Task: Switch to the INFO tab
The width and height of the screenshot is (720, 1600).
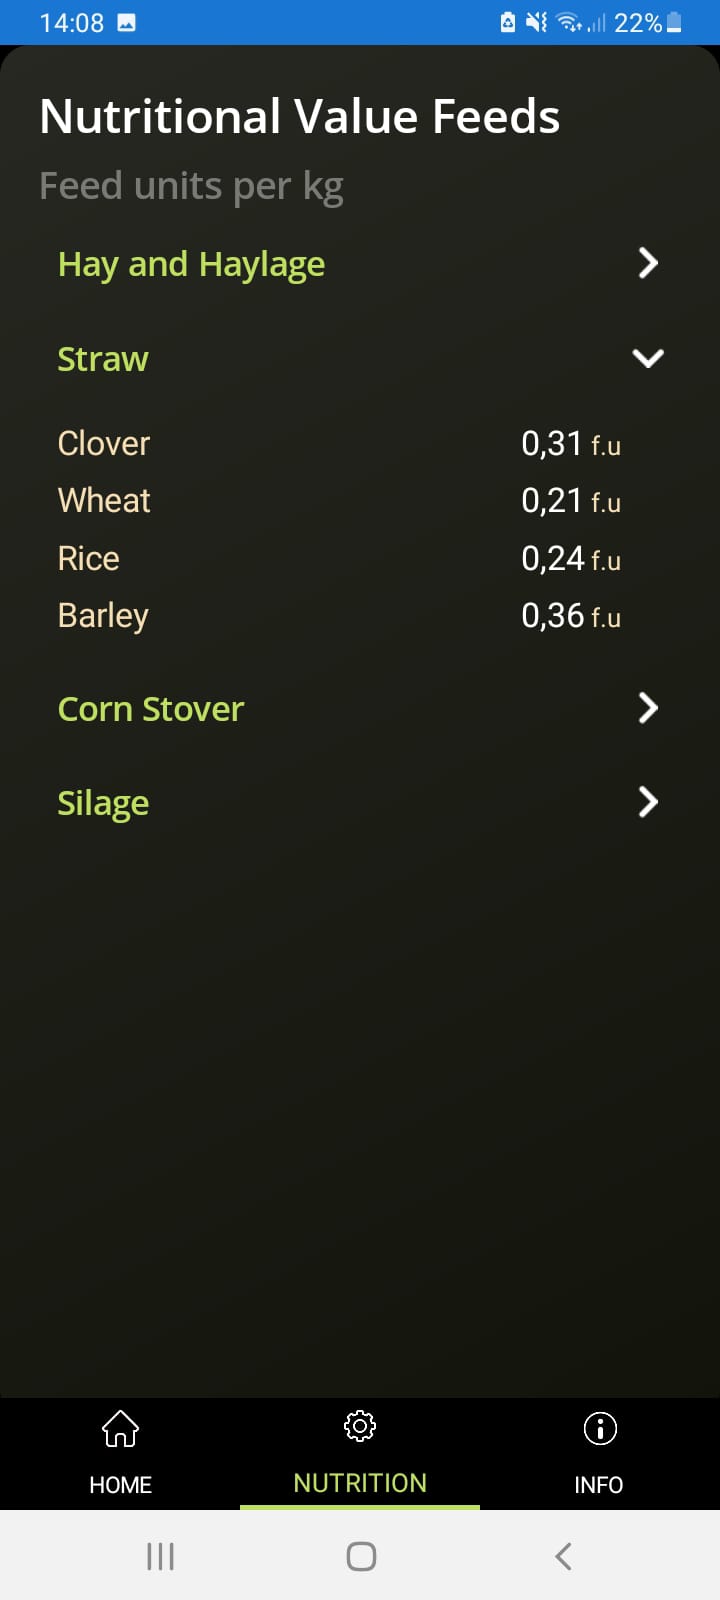Action: [598, 1485]
